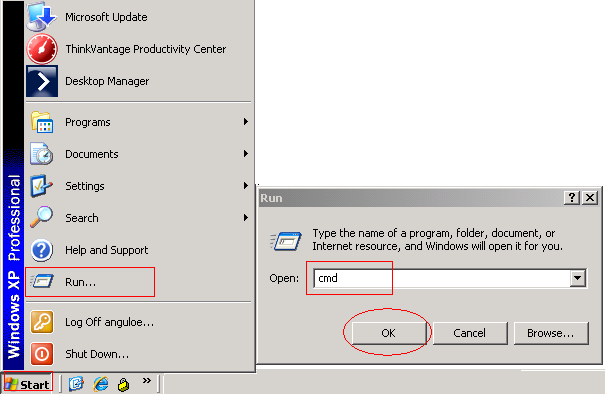The height and width of the screenshot is (394, 605).
Task: Close the Run dialog with X
Action: (x=590, y=198)
